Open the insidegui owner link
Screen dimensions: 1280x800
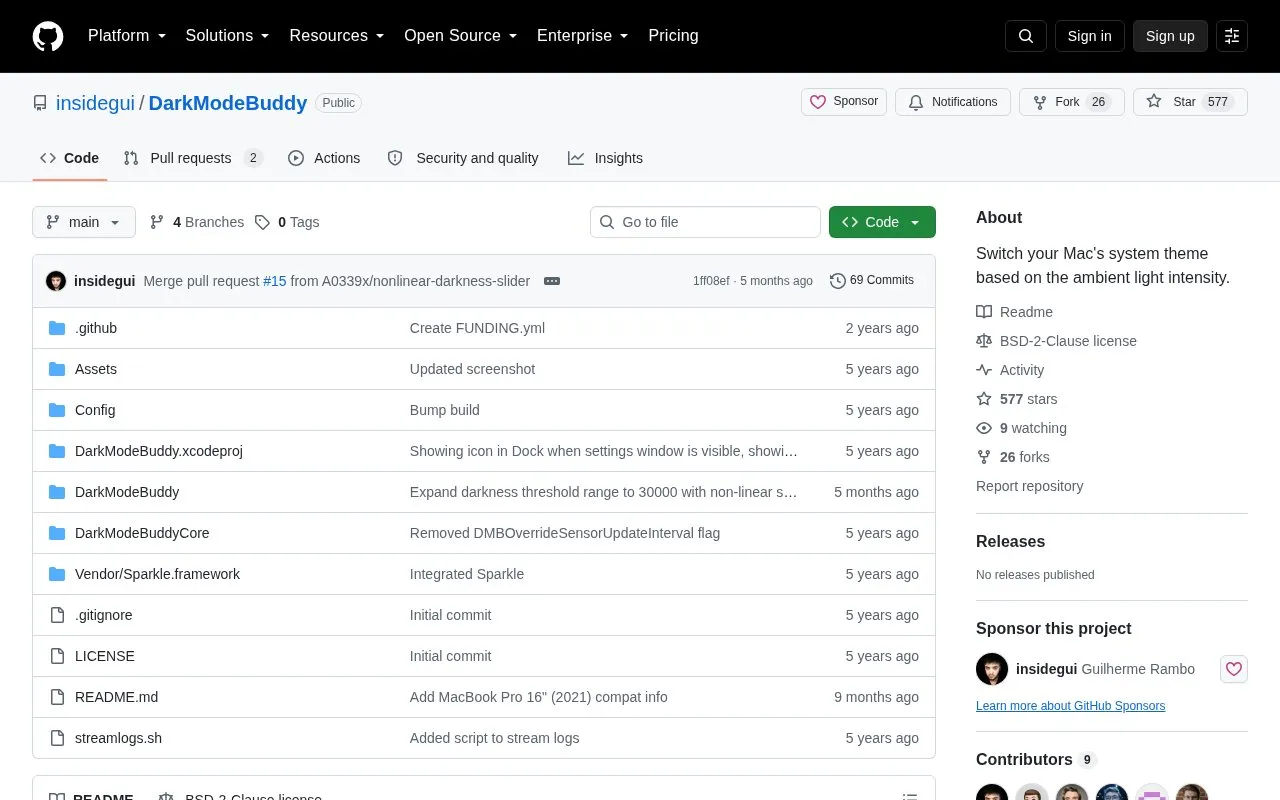[x=95, y=103]
